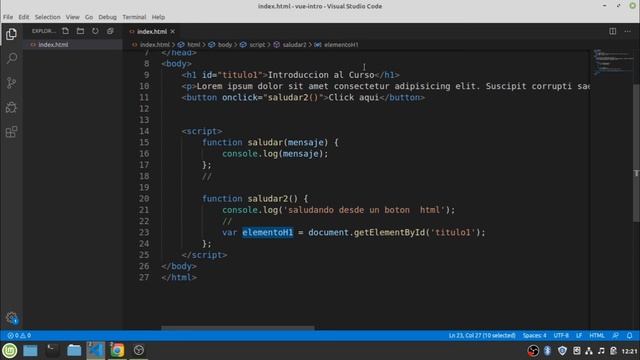
Task: Expand the body breadcrumb segment
Action: tap(220, 45)
